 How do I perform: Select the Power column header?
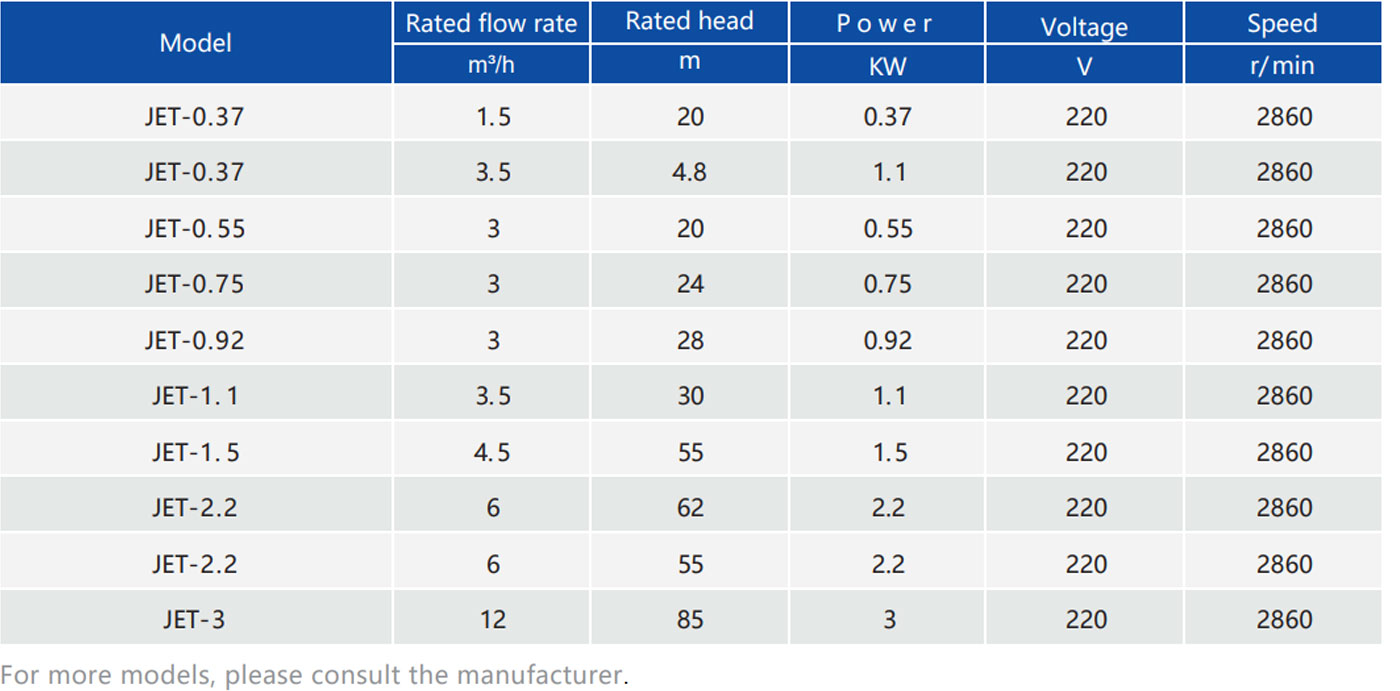pyautogui.click(x=886, y=24)
